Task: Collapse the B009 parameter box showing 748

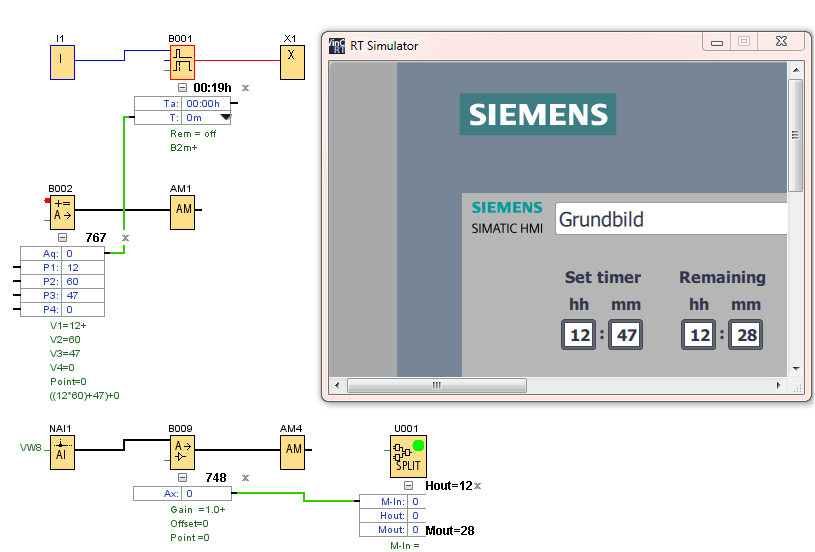Action: point(182,477)
